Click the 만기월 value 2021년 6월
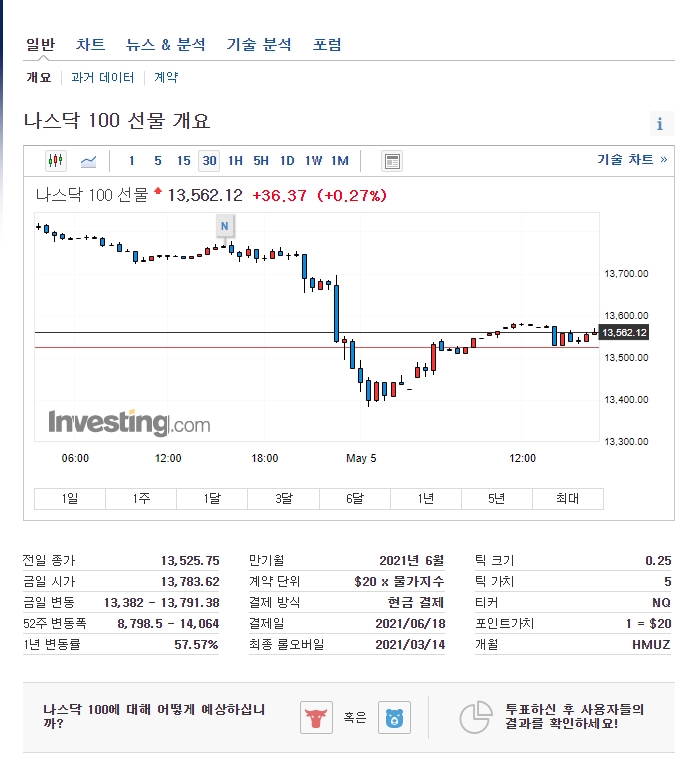 [412, 561]
